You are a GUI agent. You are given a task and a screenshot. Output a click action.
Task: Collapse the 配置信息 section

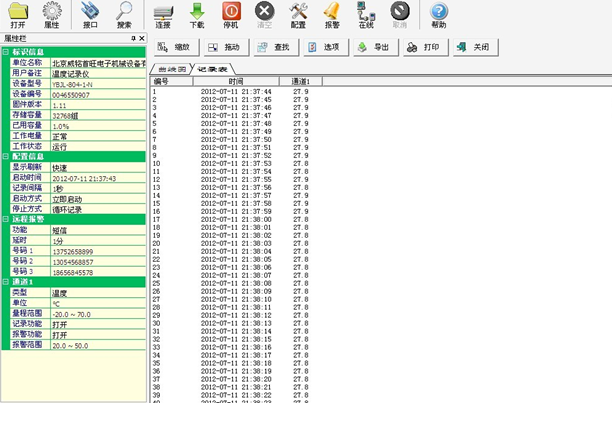pos(6,157)
